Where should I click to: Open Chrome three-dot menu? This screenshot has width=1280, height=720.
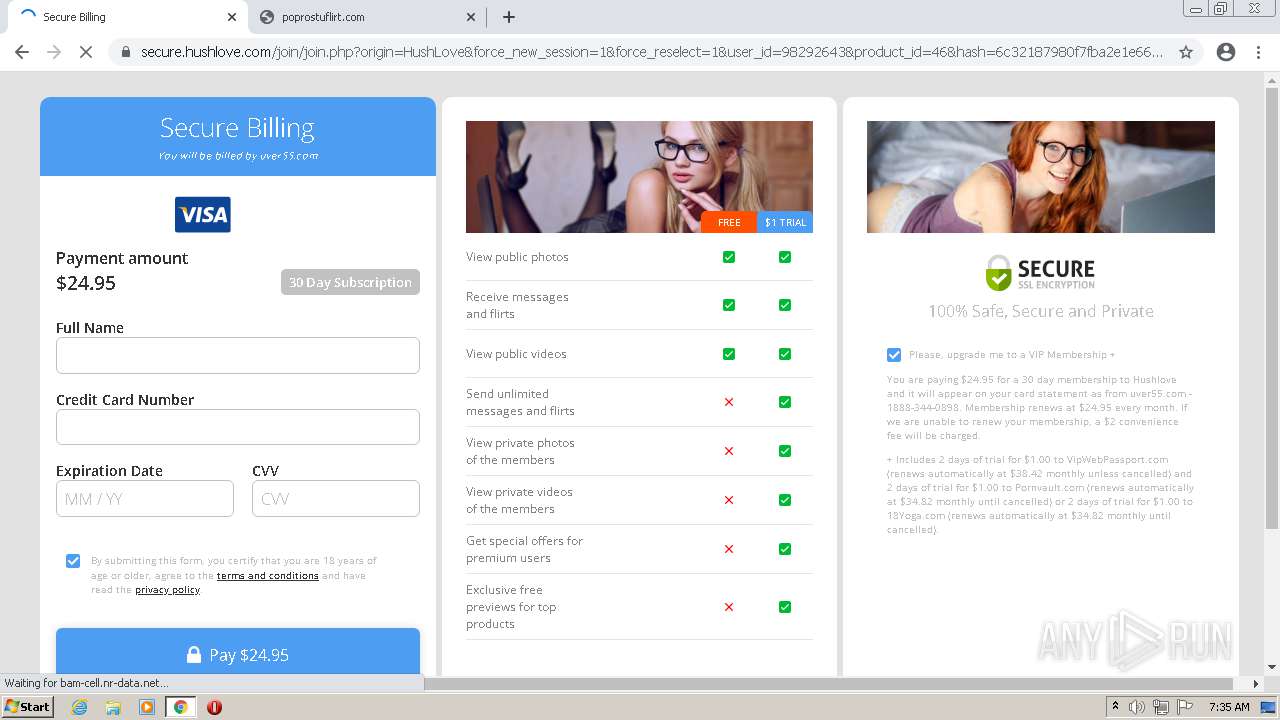tap(1258, 52)
